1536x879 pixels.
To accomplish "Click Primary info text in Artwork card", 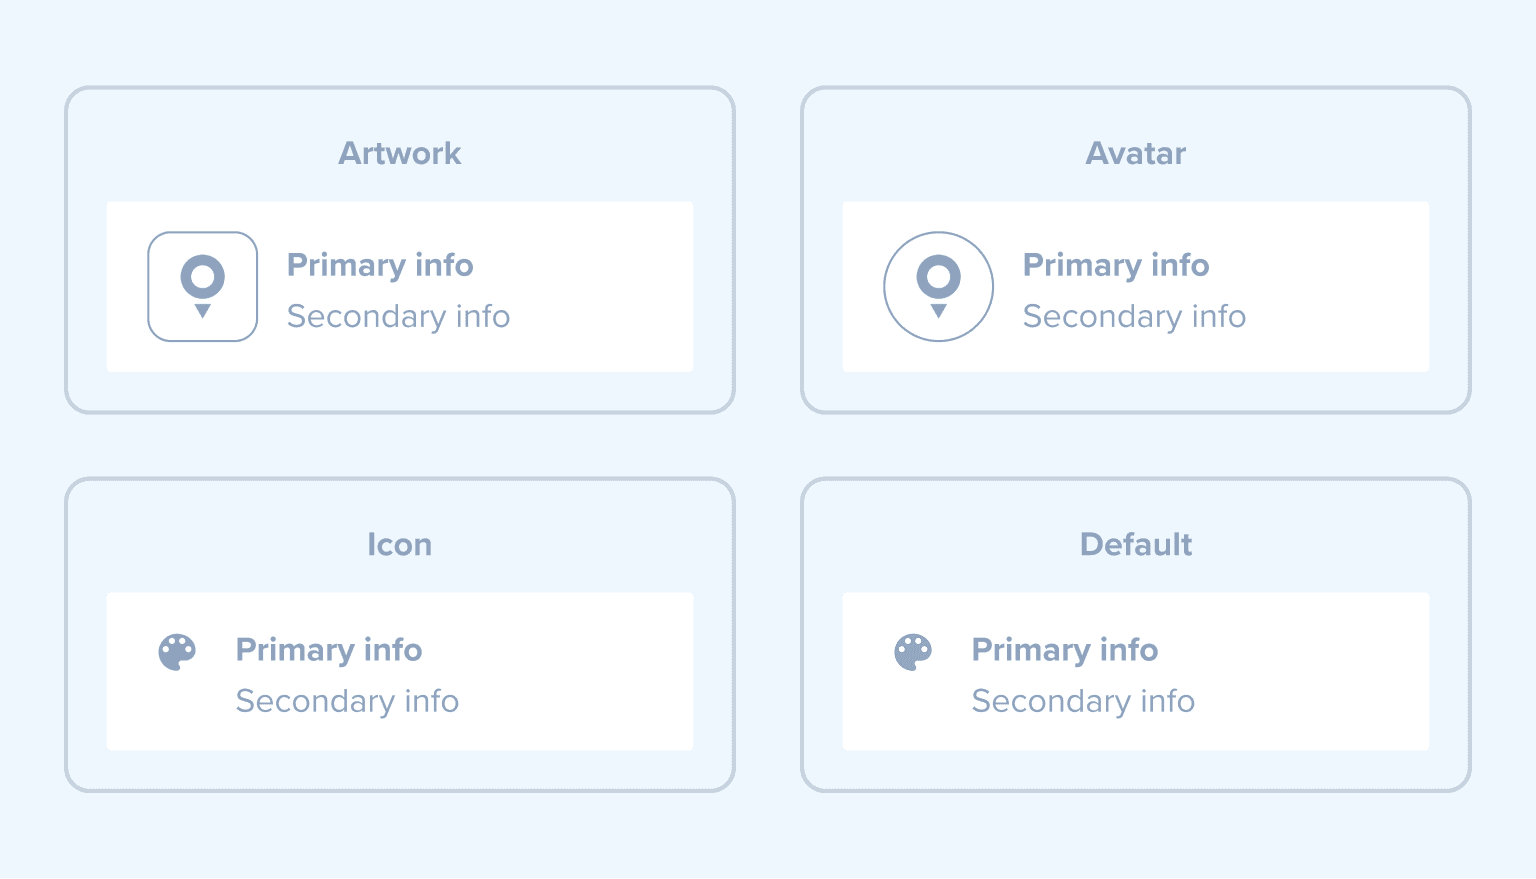I will 380,265.
